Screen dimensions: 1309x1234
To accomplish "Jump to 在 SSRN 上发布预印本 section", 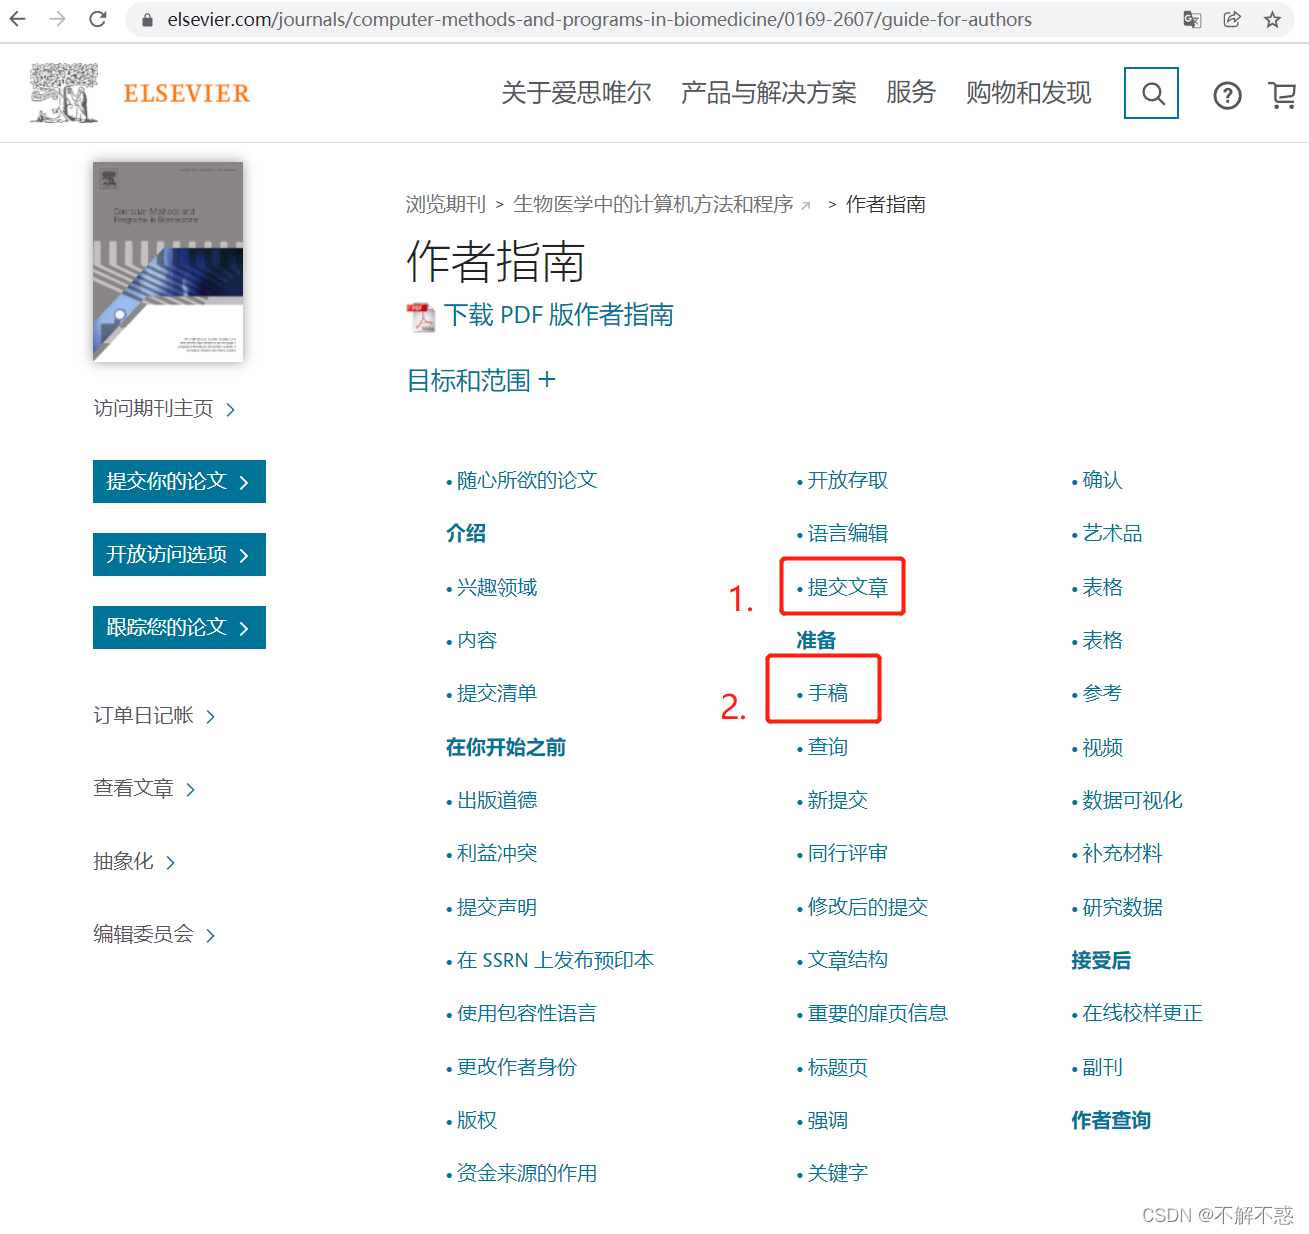I will coord(555,960).
